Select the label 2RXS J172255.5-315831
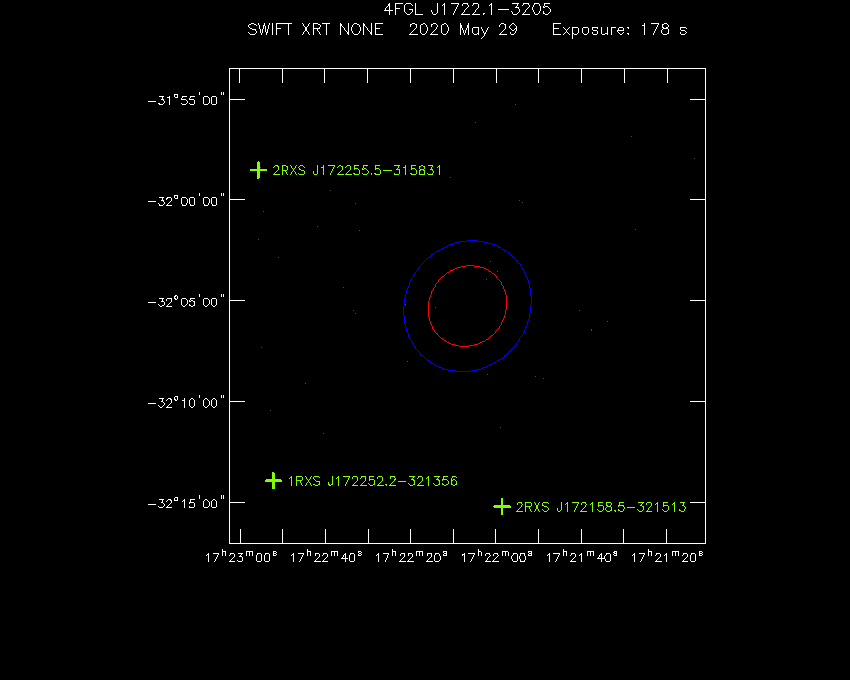The height and width of the screenshot is (680, 850). (x=357, y=170)
